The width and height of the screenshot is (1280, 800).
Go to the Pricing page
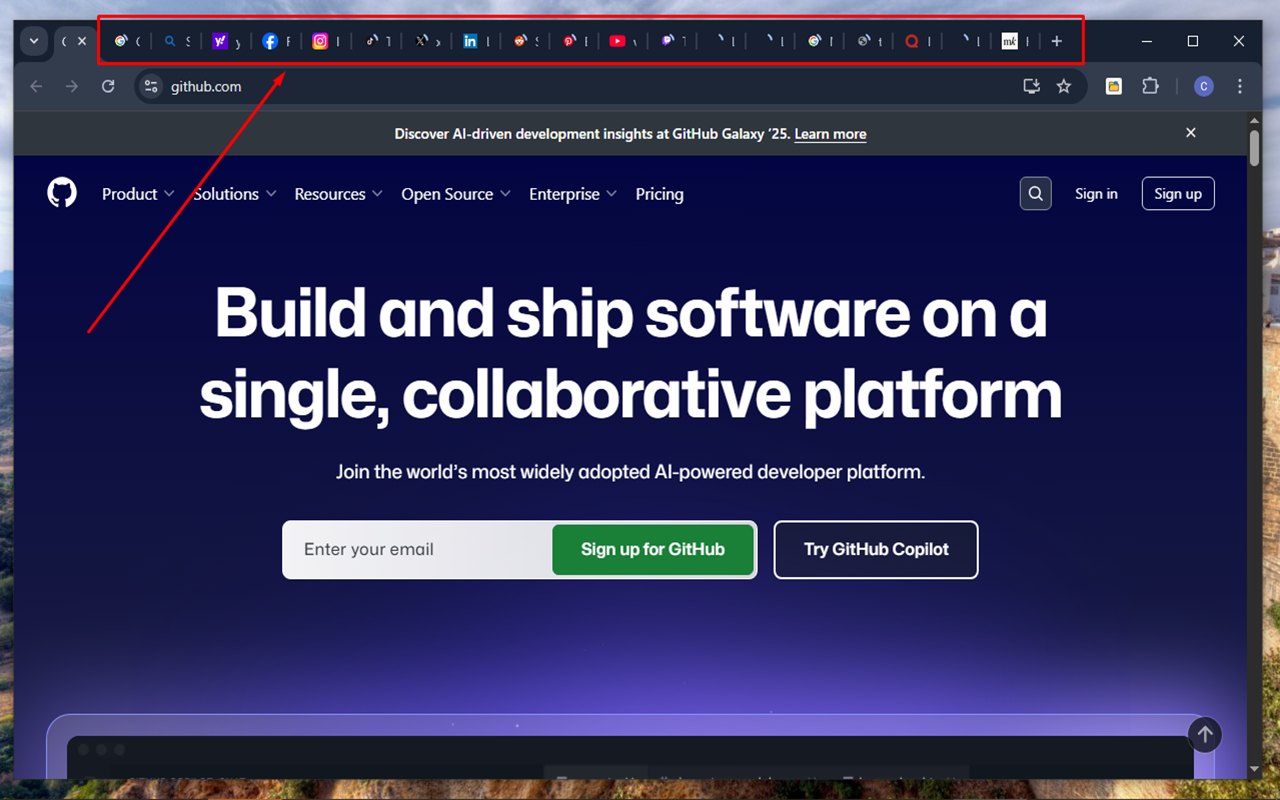click(660, 194)
